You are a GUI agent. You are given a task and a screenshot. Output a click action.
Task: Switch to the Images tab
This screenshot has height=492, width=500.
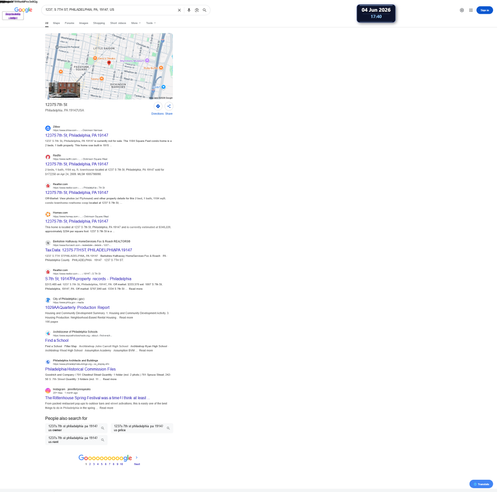click(84, 23)
